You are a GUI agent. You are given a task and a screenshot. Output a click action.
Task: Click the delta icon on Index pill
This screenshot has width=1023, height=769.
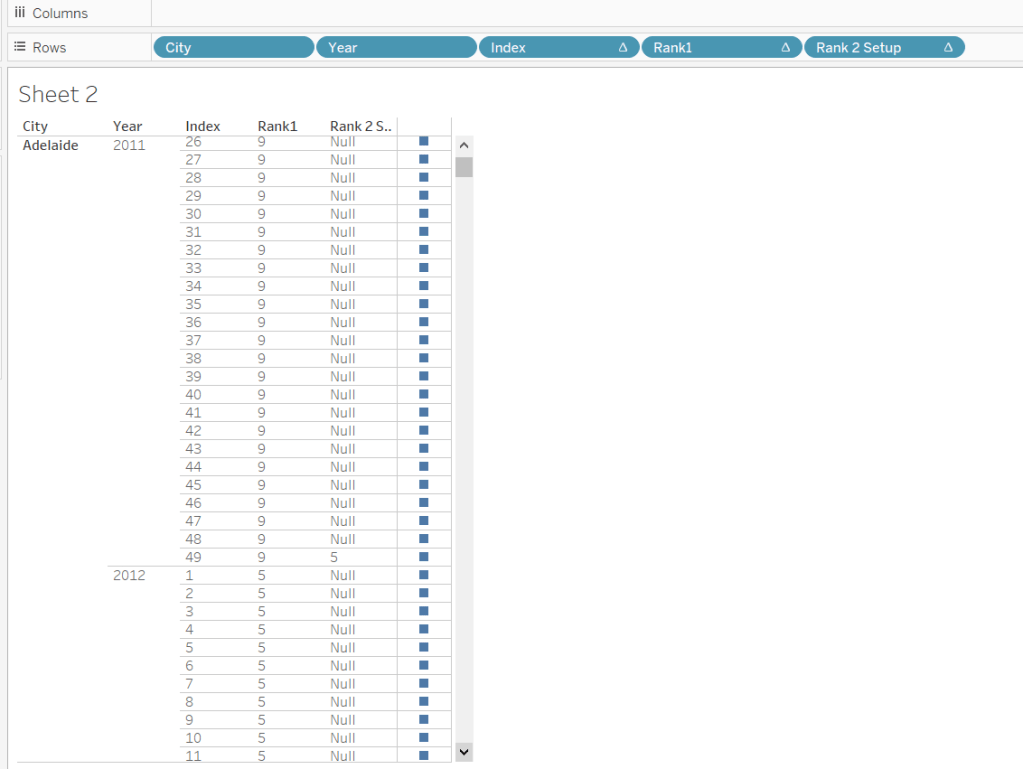[x=623, y=47]
